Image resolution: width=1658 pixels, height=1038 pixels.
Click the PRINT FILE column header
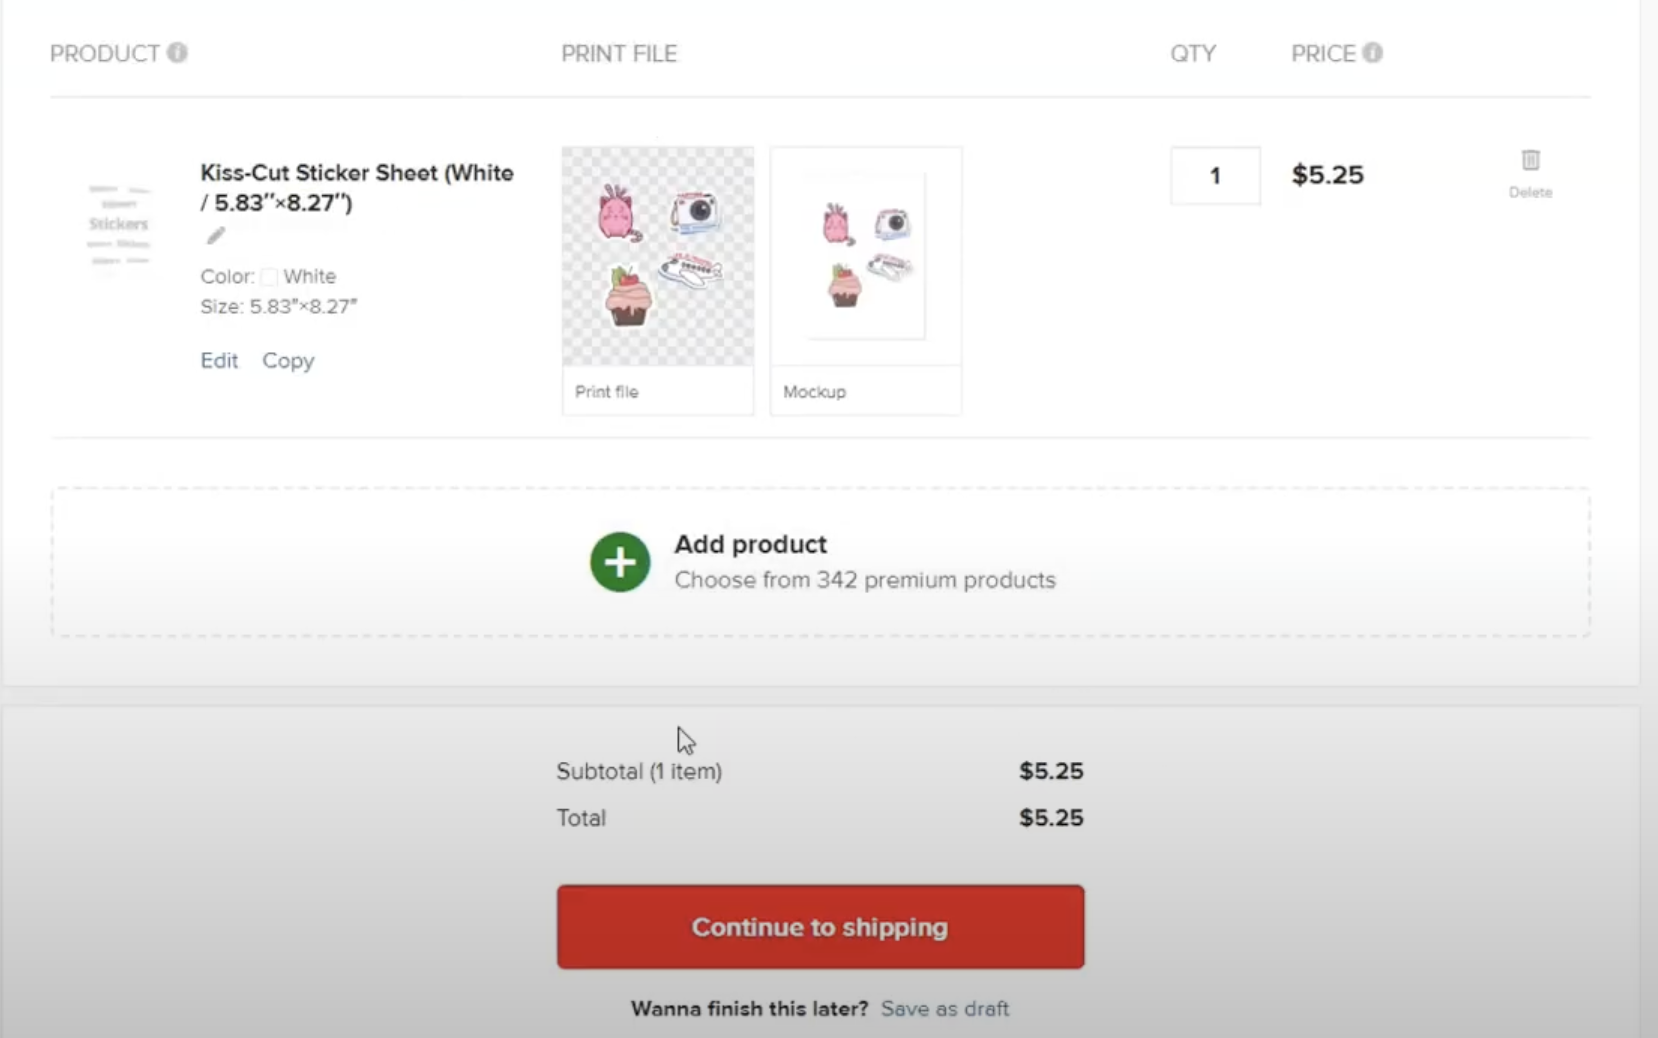point(618,54)
